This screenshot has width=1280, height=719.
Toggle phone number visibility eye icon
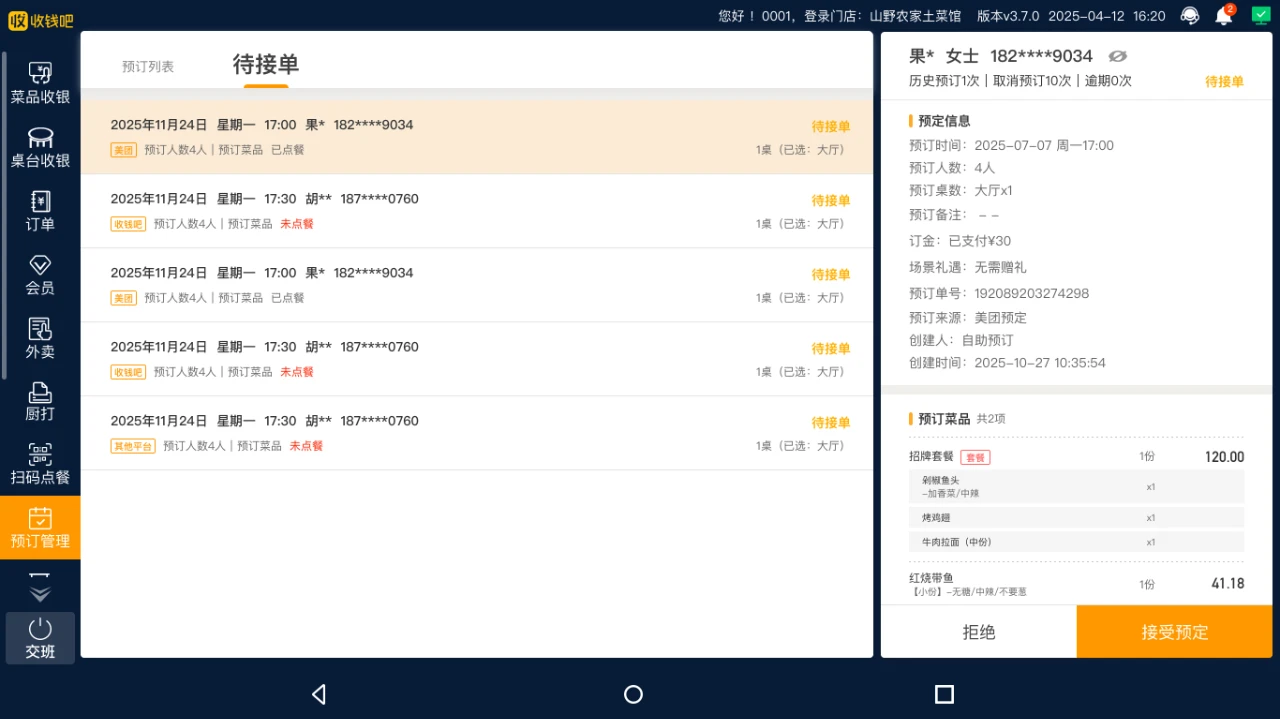1117,56
